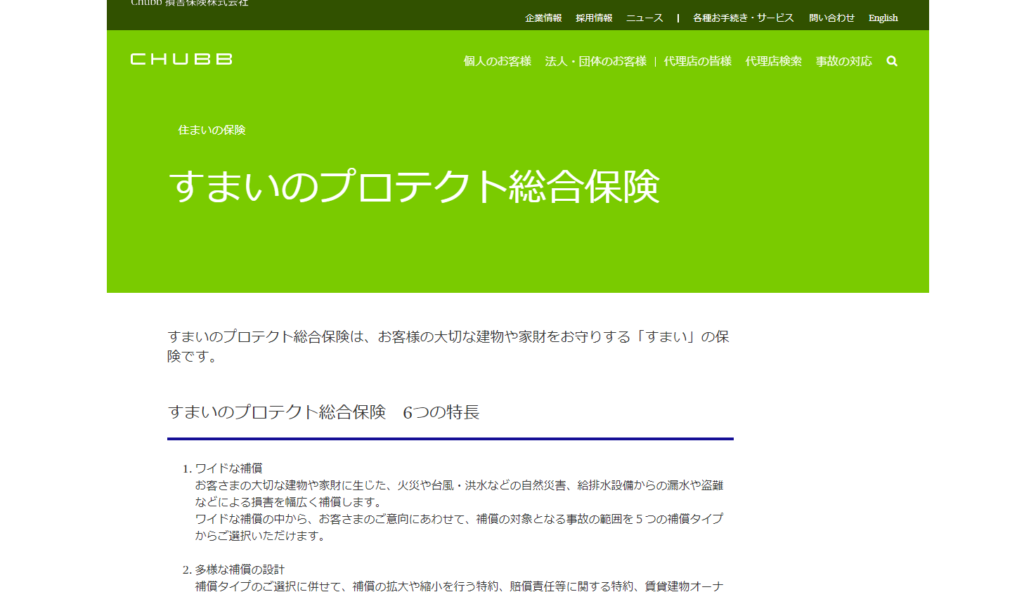Viewport: 1024px width, 592px height.
Task: Open 代理店の皆様 navigation item
Action: (x=697, y=61)
